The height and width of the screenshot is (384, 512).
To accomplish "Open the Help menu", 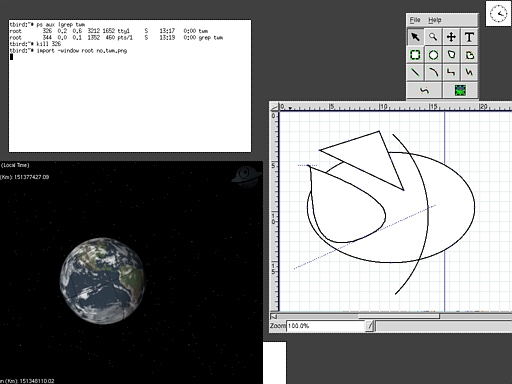I will pos(435,20).
